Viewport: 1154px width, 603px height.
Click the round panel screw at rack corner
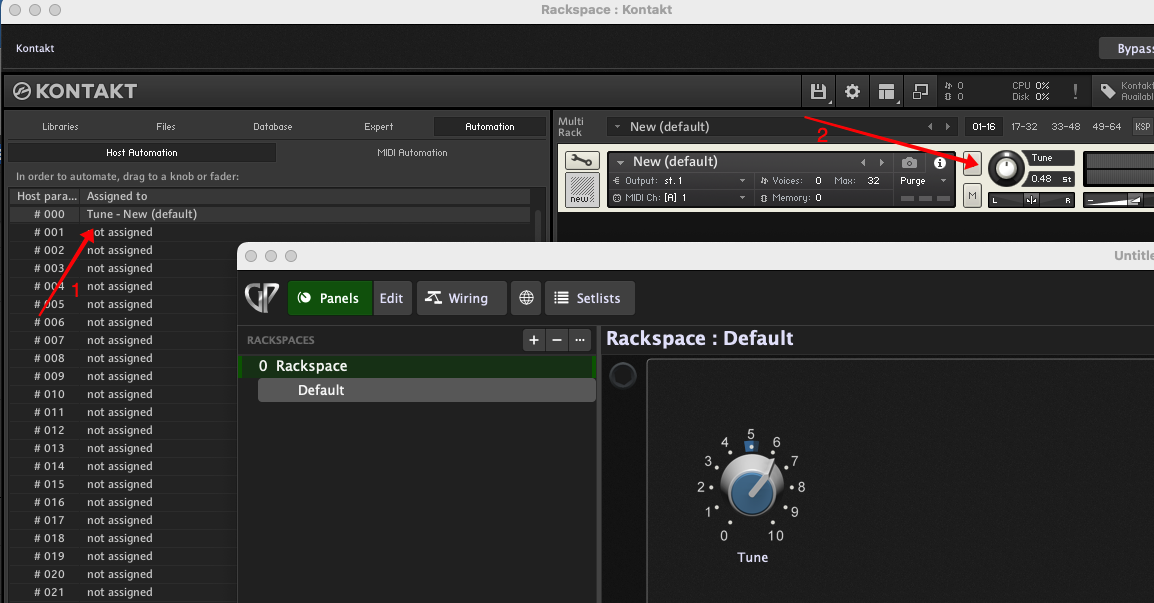tap(623, 375)
